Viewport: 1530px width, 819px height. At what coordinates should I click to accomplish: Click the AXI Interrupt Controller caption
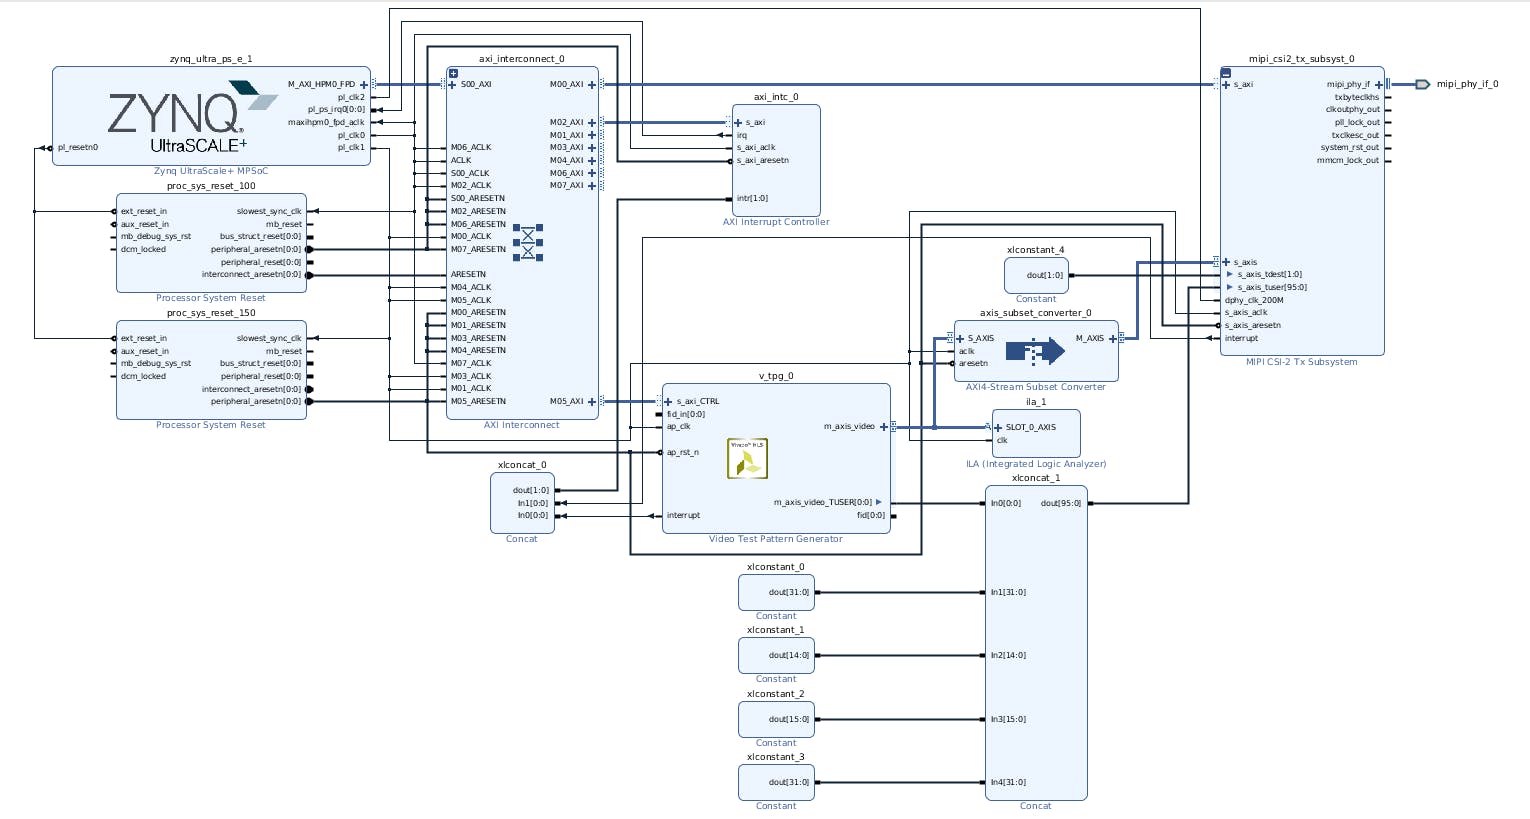[x=776, y=222]
